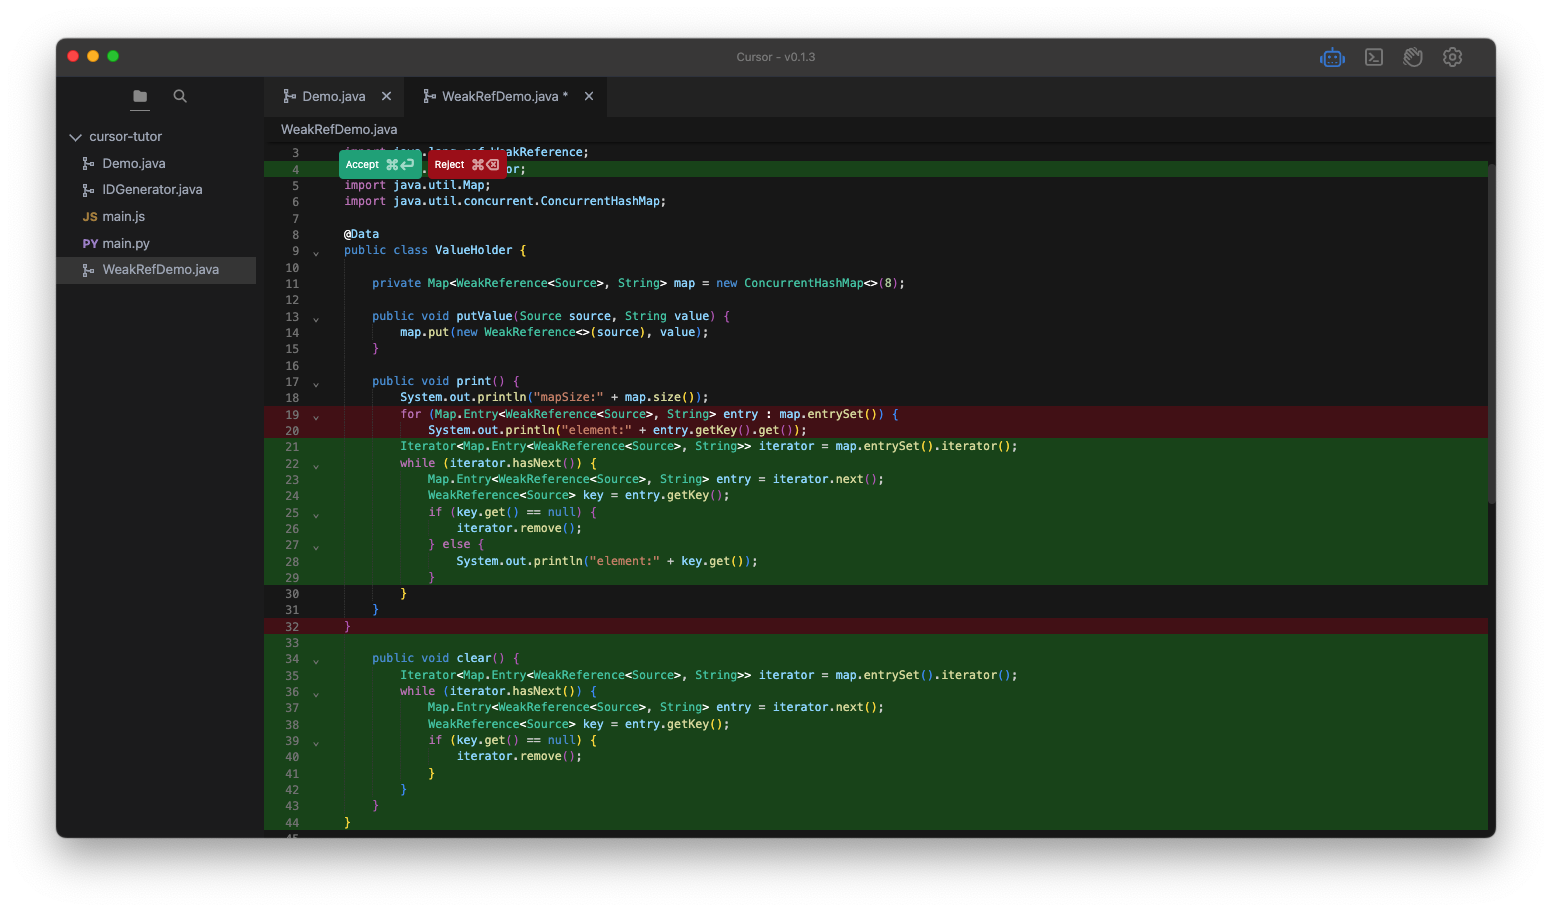Screen dimensions: 1552x912
Task: Accept the suggested code change
Action: click(379, 165)
